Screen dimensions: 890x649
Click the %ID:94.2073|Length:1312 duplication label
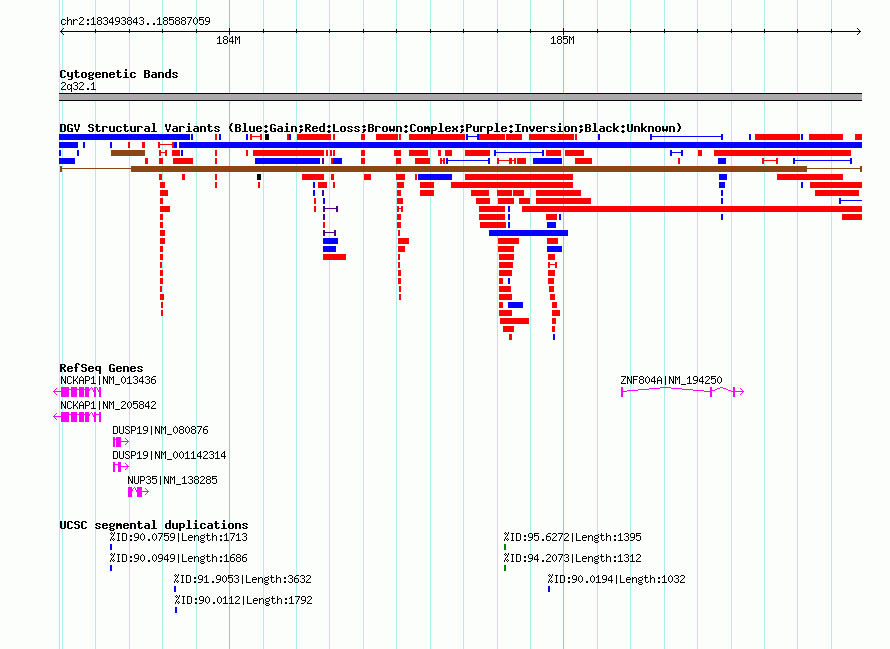573,558
